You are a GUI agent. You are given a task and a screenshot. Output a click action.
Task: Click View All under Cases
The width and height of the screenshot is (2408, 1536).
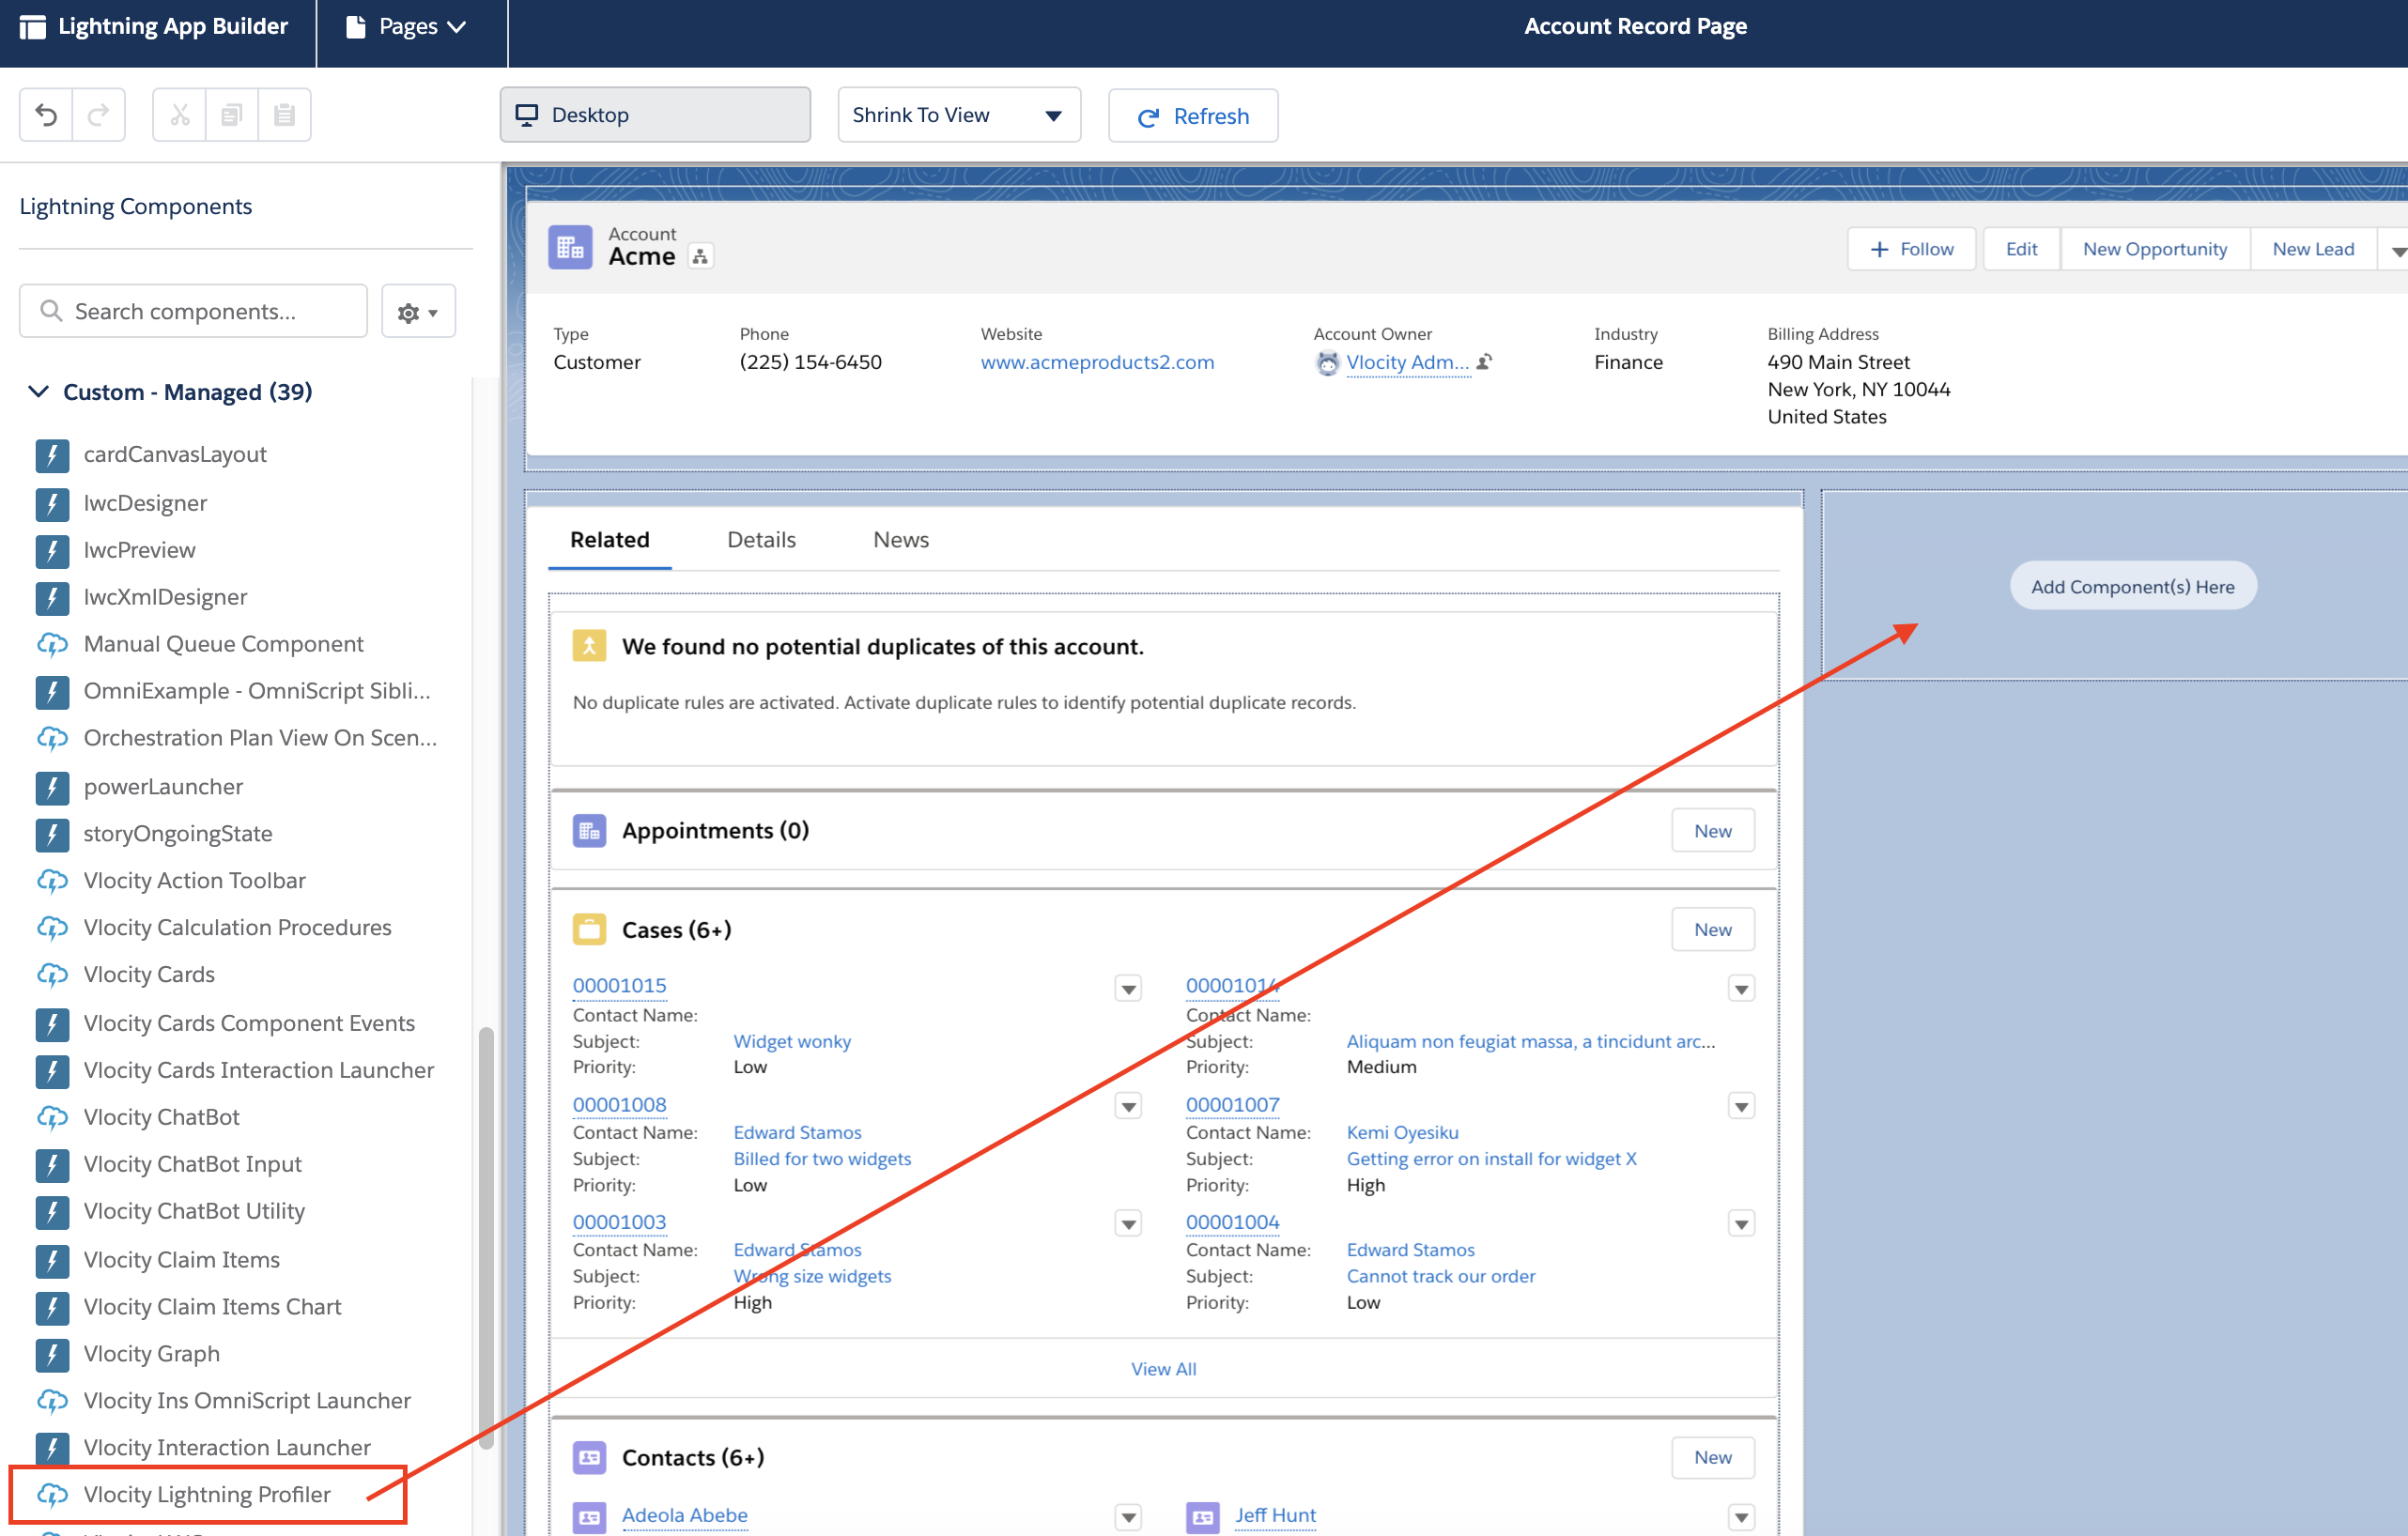coord(1163,1369)
